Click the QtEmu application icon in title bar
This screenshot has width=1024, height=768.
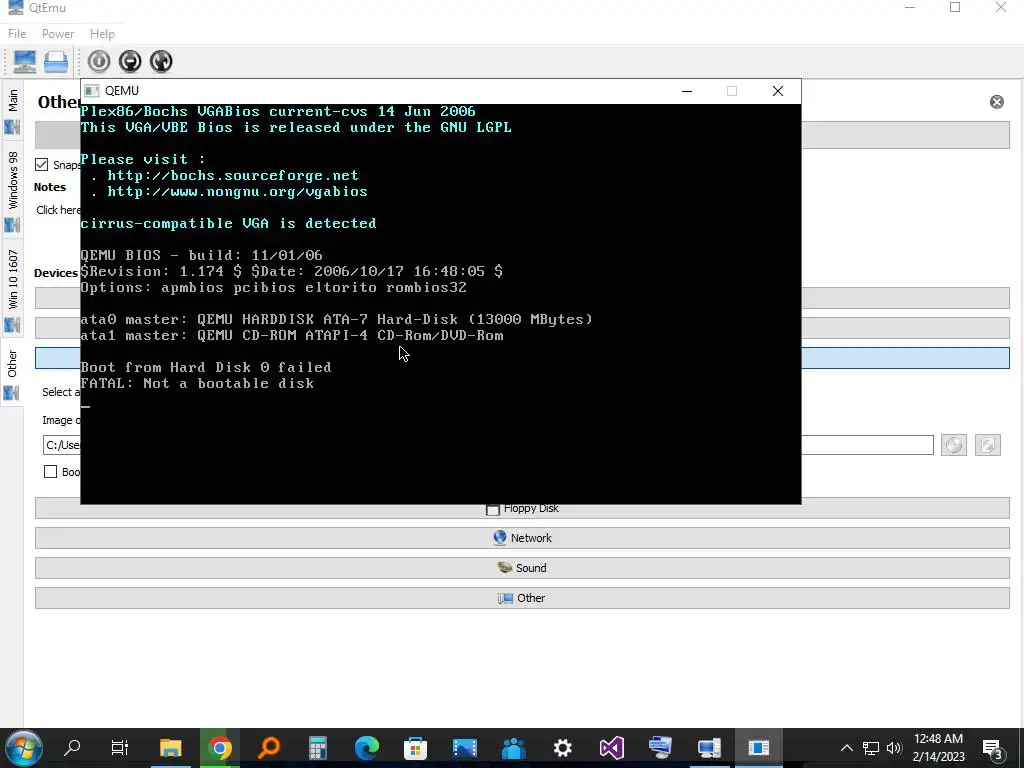click(x=14, y=7)
